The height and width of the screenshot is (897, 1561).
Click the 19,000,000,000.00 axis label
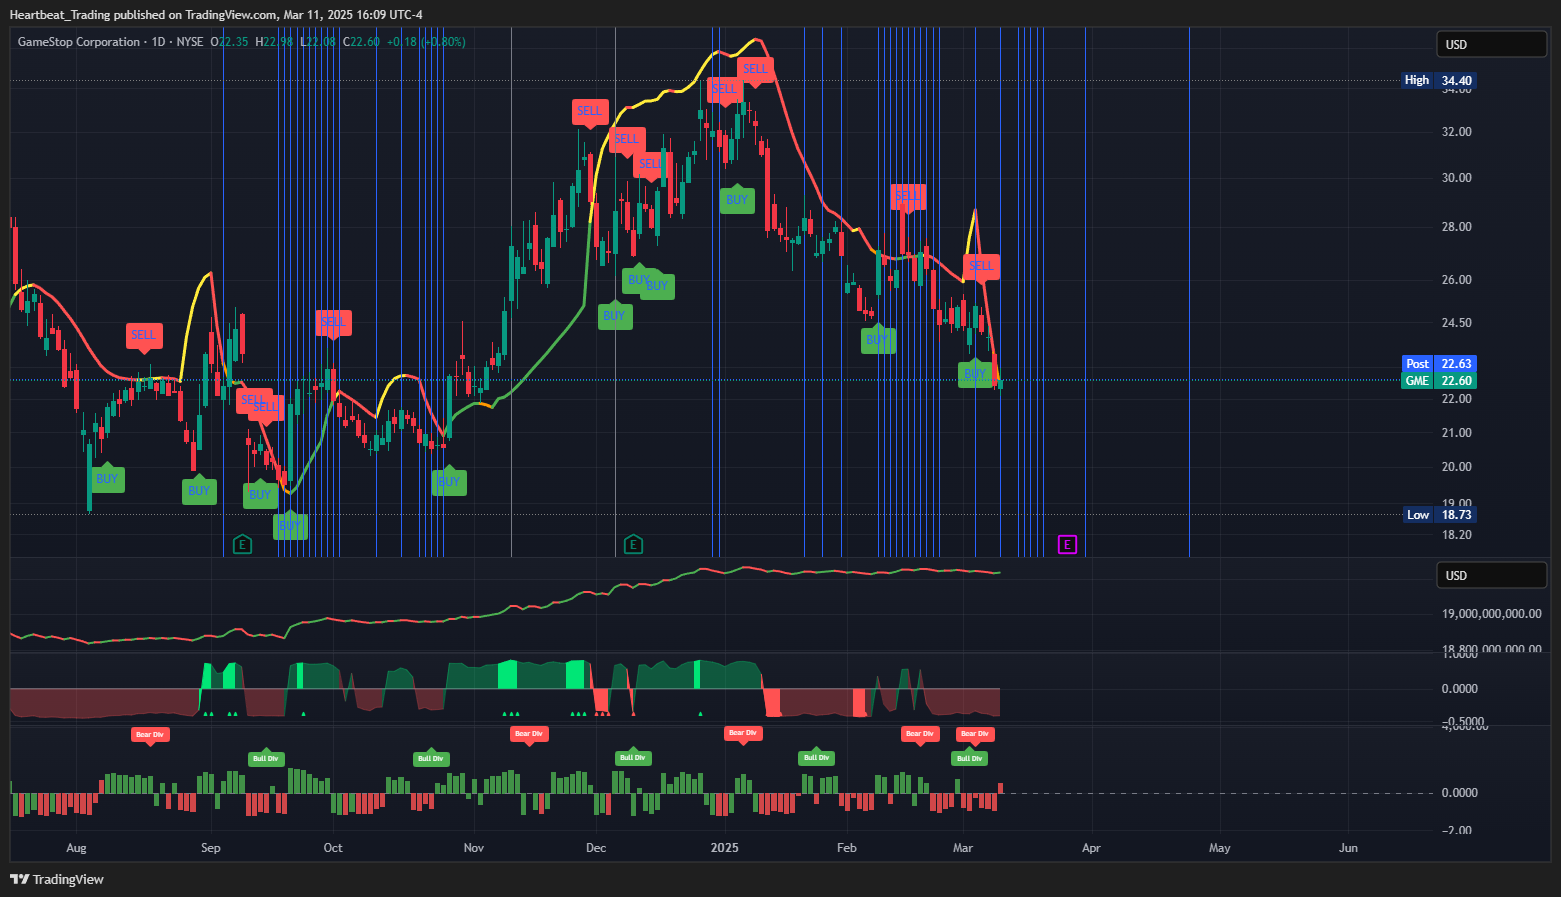[x=1491, y=614]
